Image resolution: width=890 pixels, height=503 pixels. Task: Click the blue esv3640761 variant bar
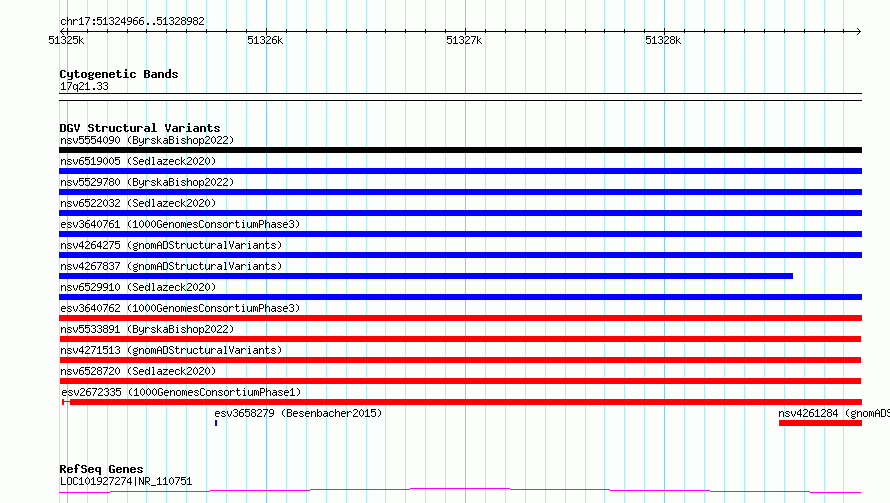point(460,234)
